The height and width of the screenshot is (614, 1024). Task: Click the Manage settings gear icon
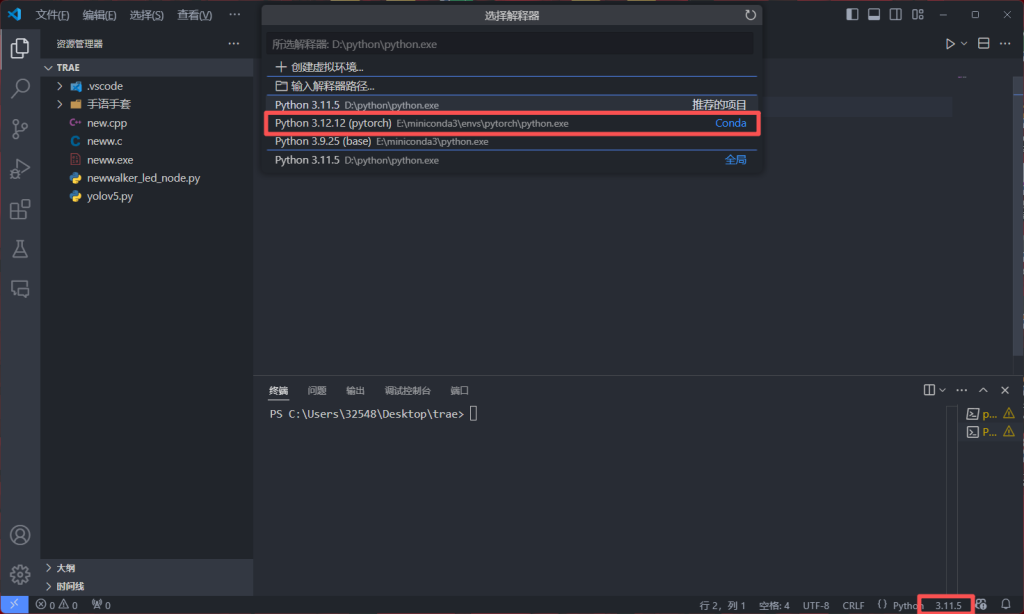20,574
